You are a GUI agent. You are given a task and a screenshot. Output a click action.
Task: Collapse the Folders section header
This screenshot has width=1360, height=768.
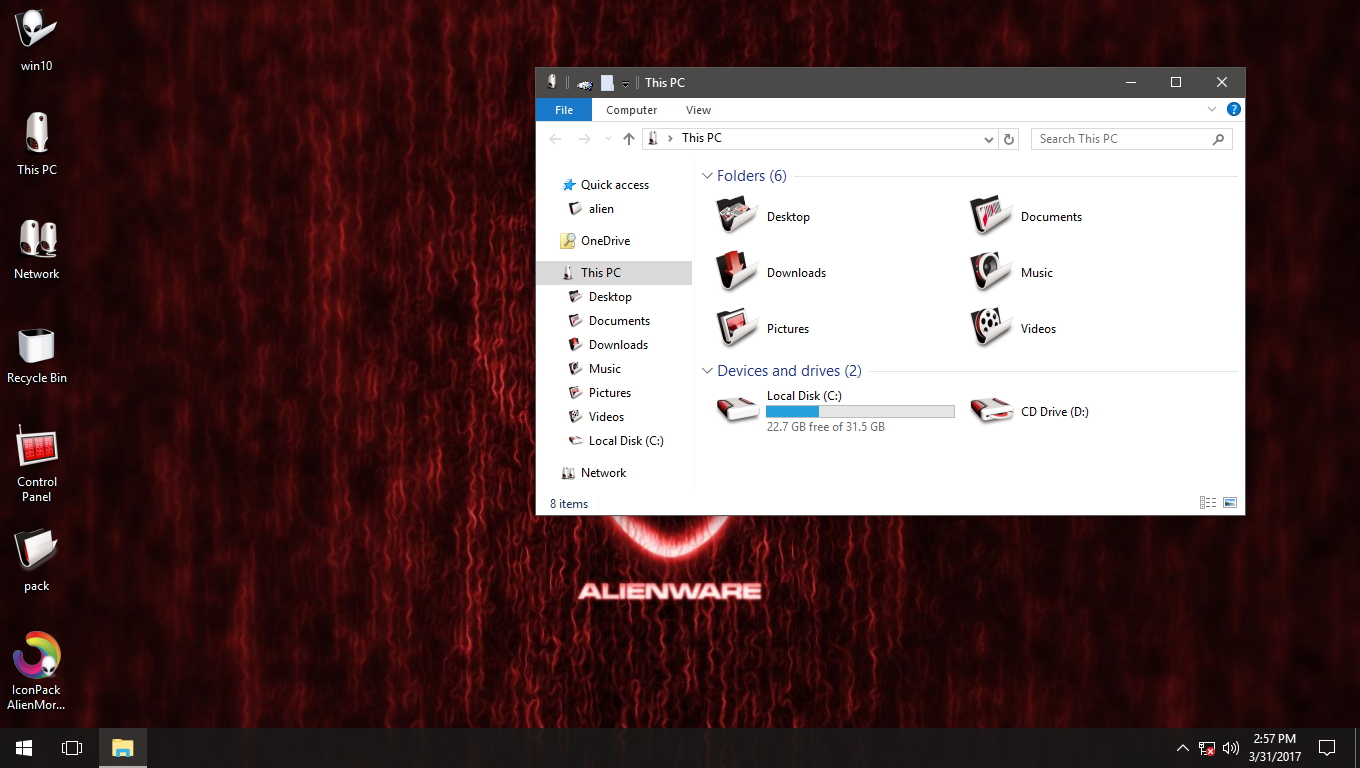click(707, 175)
